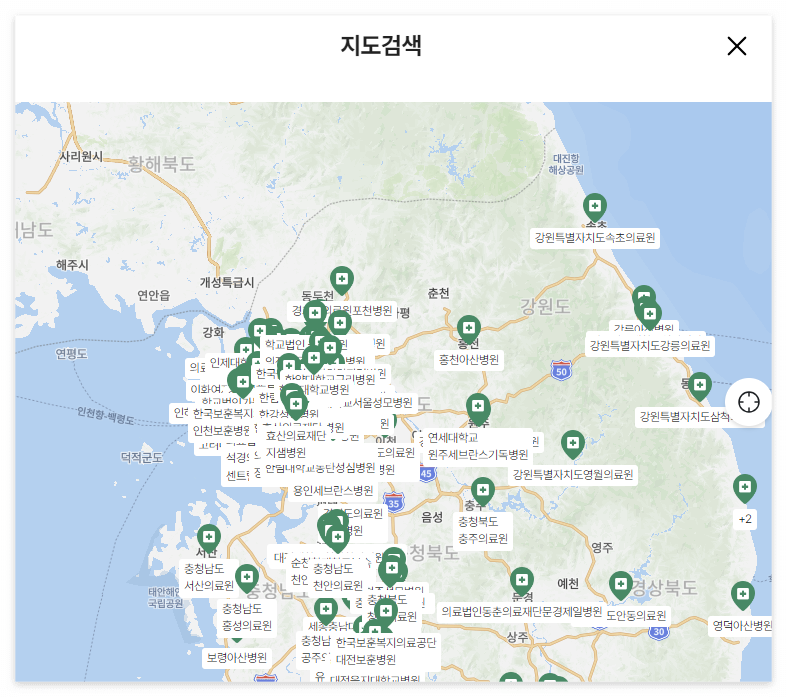Click the 삼척 hospital marker pin
This screenshot has height=697, width=787.
[x=700, y=387]
